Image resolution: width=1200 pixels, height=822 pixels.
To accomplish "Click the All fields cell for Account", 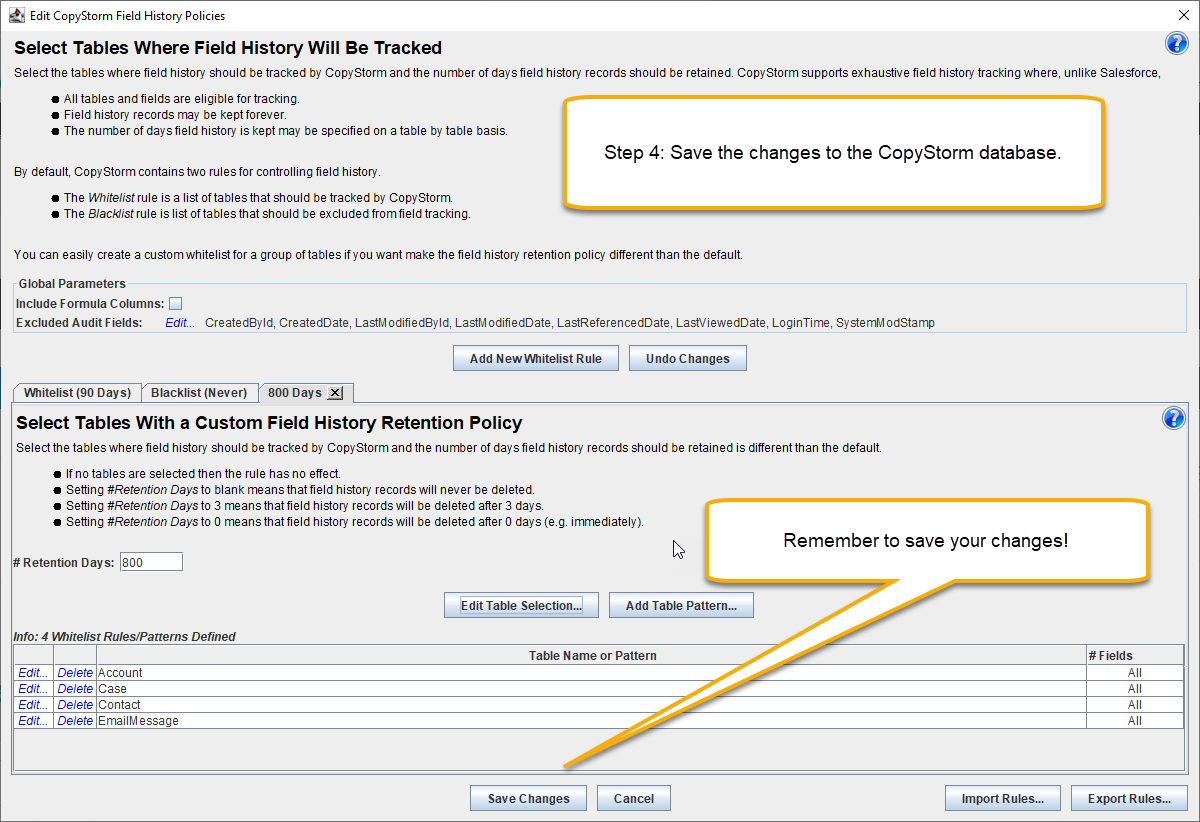I will pos(1135,673).
